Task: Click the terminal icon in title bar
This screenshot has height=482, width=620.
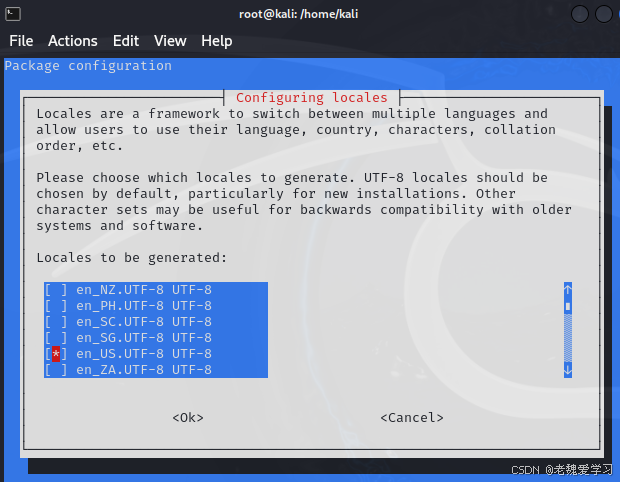Action: (13, 14)
